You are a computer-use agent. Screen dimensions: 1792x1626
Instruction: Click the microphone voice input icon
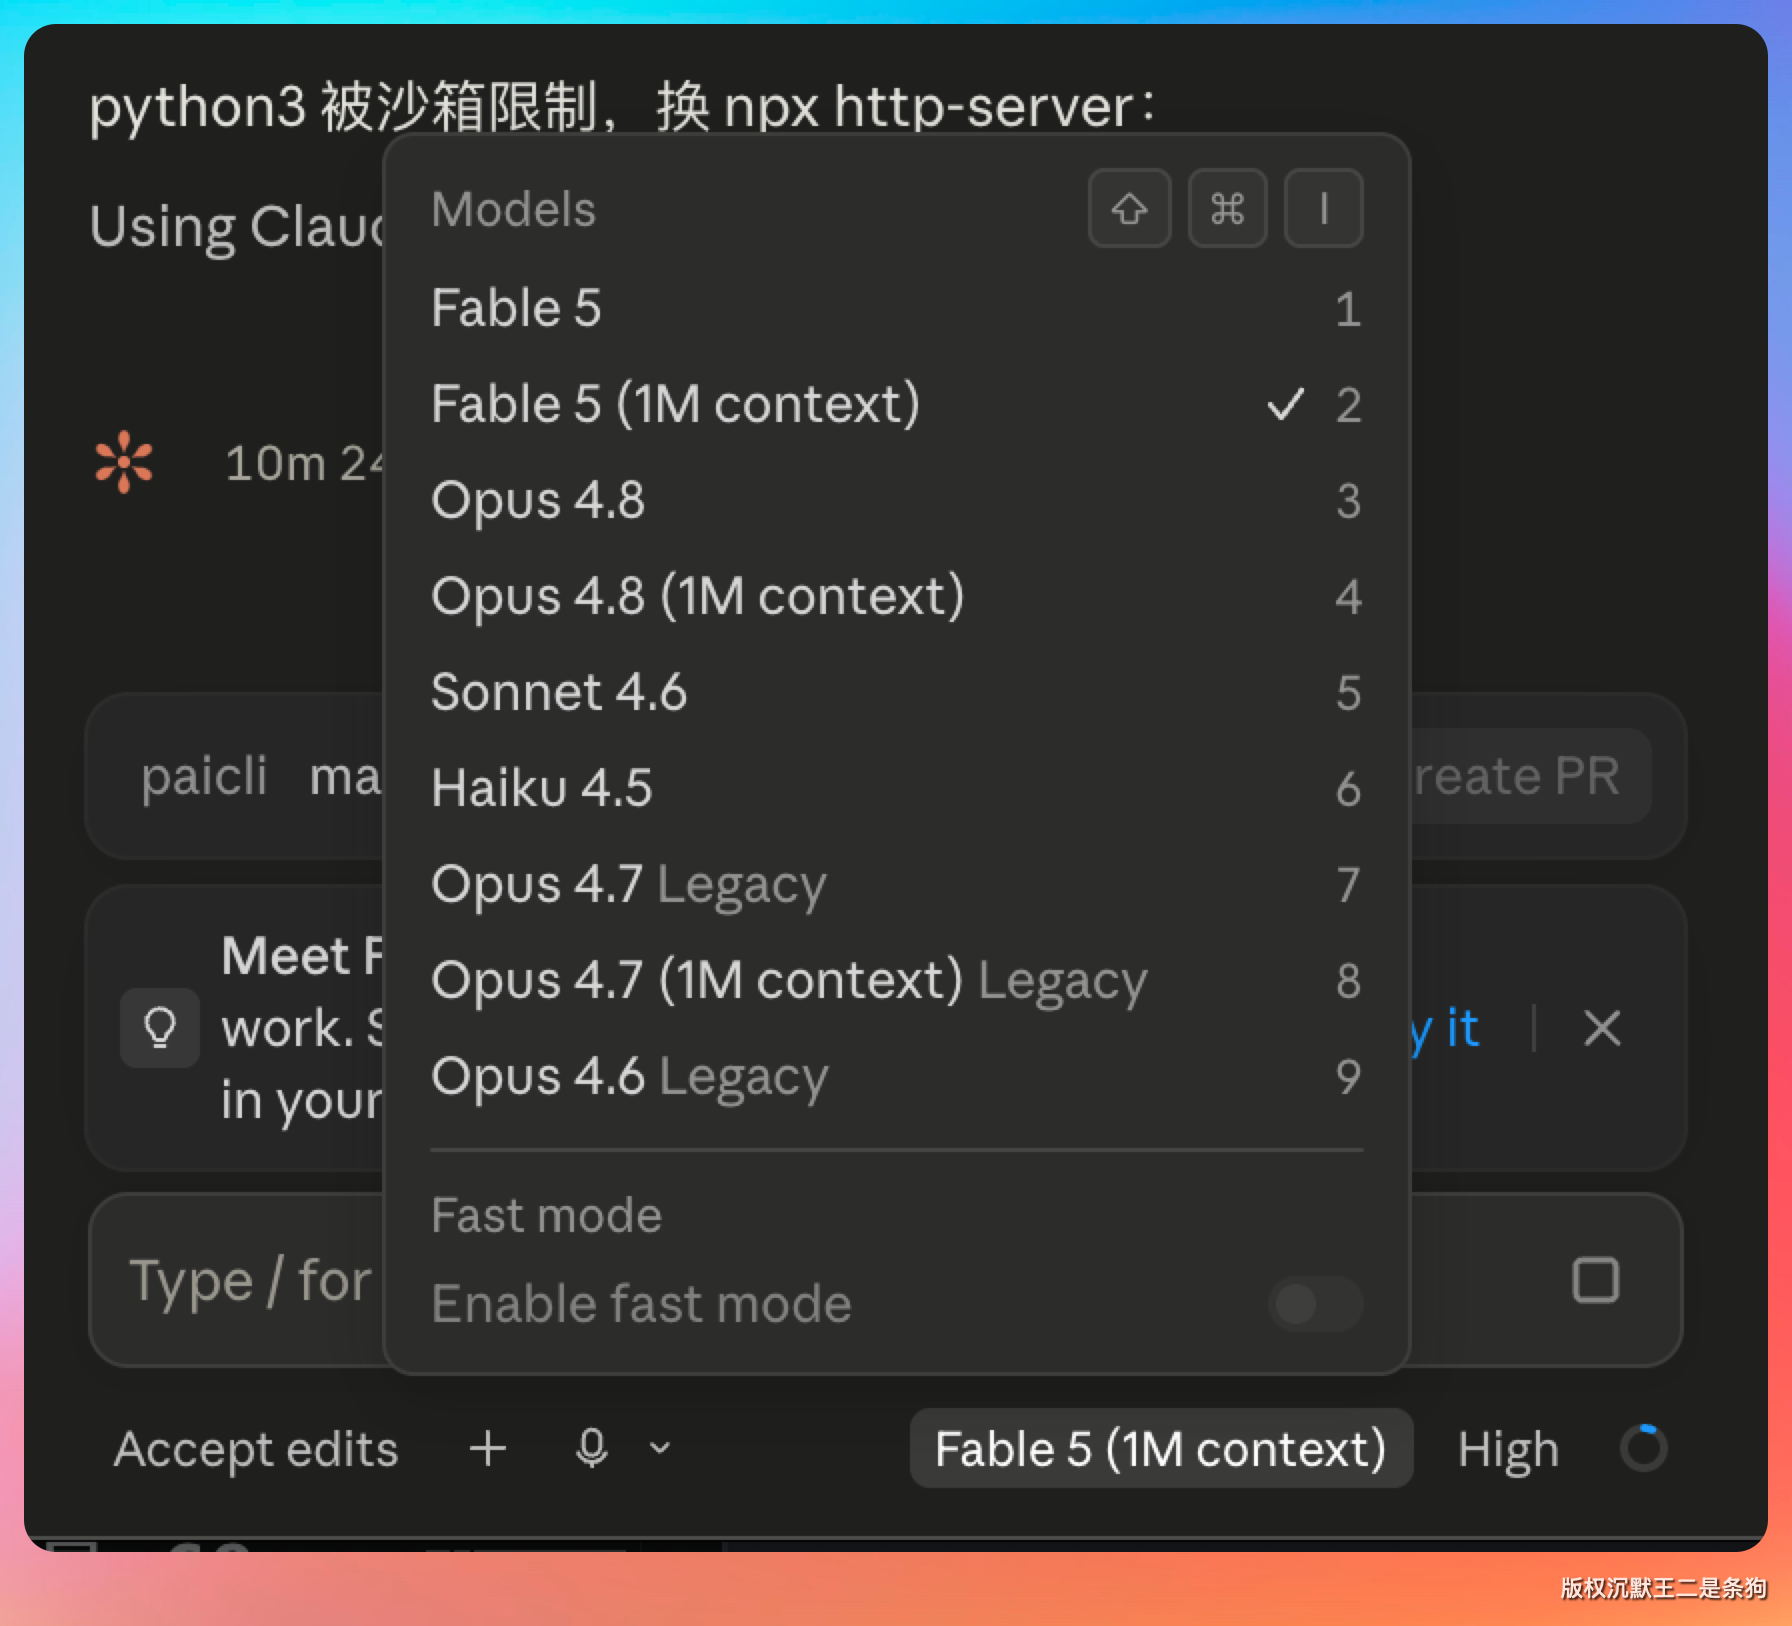[x=592, y=1447]
